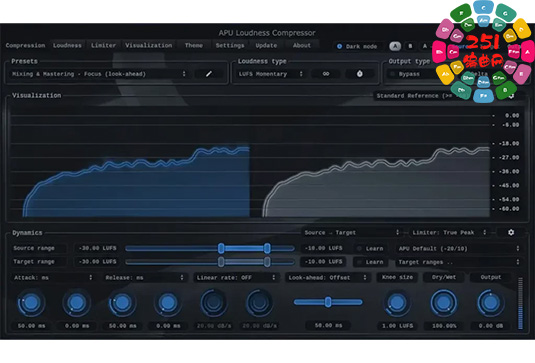This screenshot has width=535, height=363.
Task: Click the Output gain knob
Action: pyautogui.click(x=490, y=303)
